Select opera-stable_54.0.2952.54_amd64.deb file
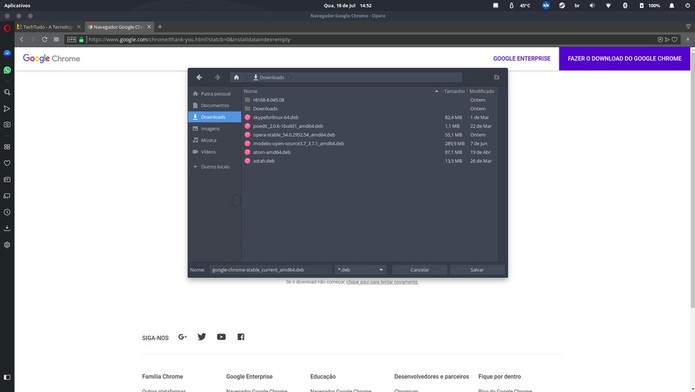695x392 pixels. coord(370,135)
